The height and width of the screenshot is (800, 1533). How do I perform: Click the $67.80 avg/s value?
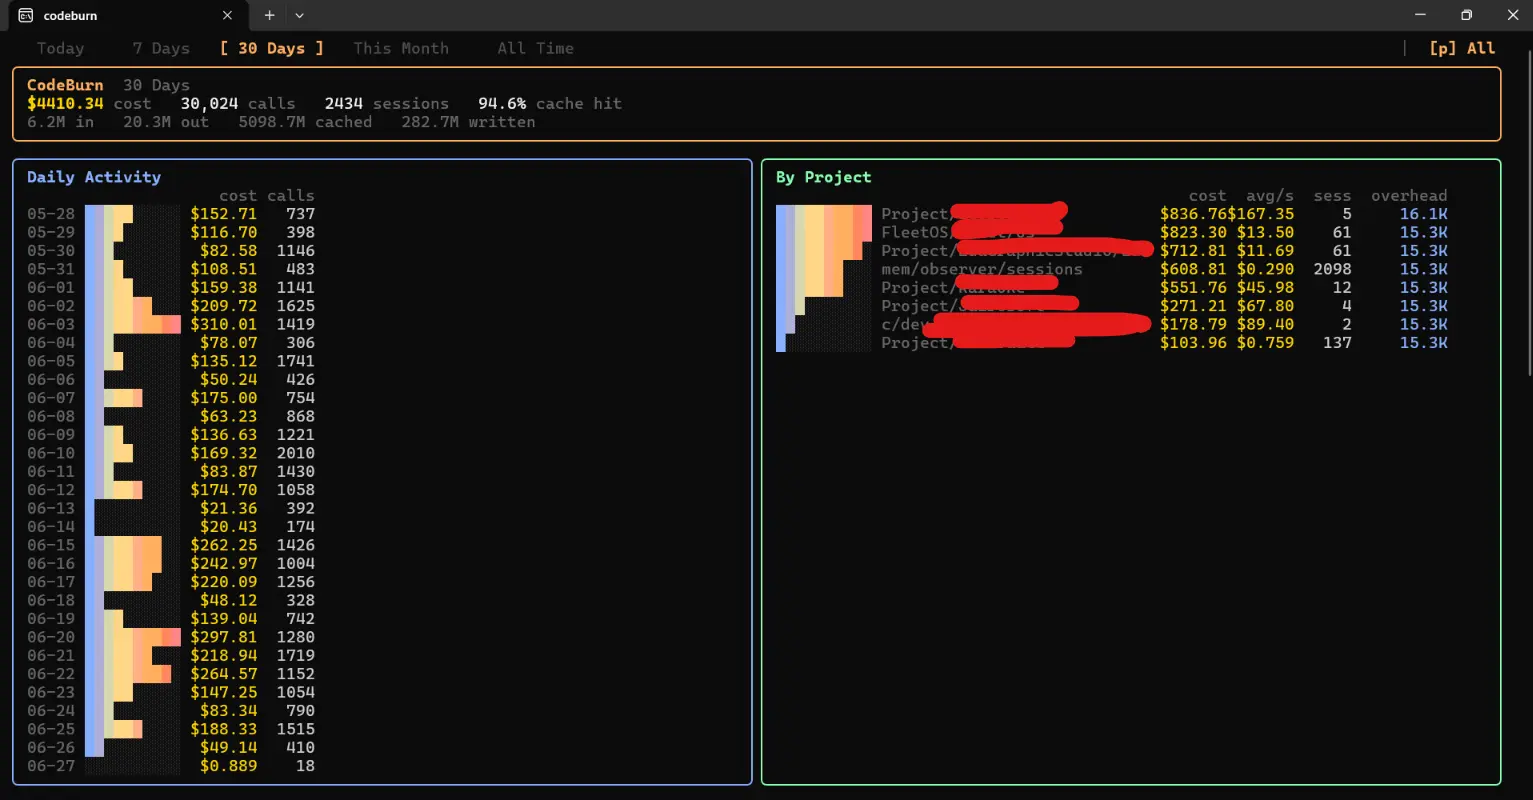pyautogui.click(x=1265, y=306)
